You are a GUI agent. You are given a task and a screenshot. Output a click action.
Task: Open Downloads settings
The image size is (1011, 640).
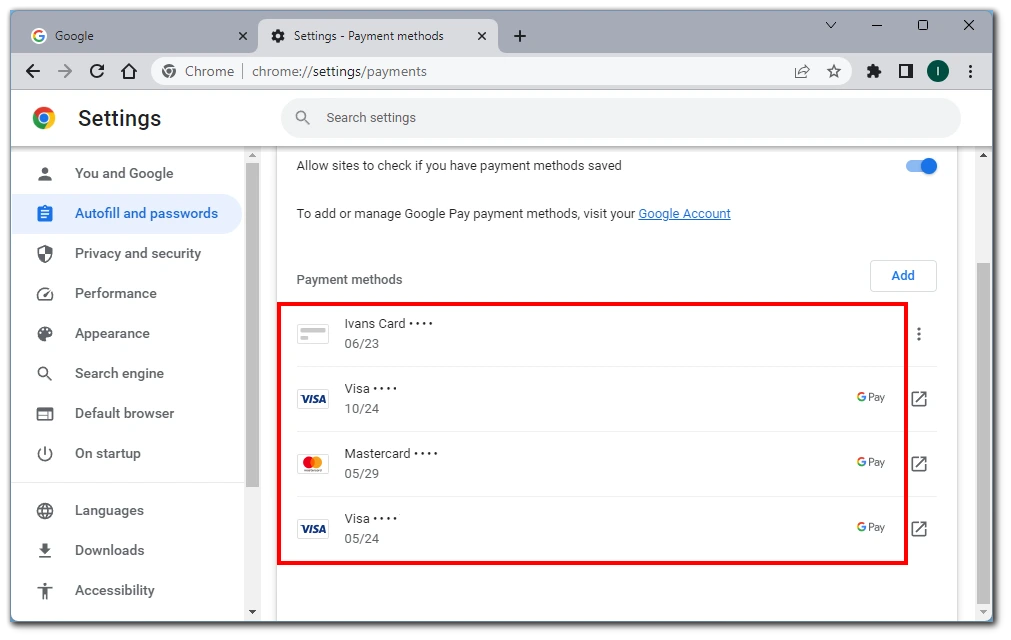click(x=126, y=550)
